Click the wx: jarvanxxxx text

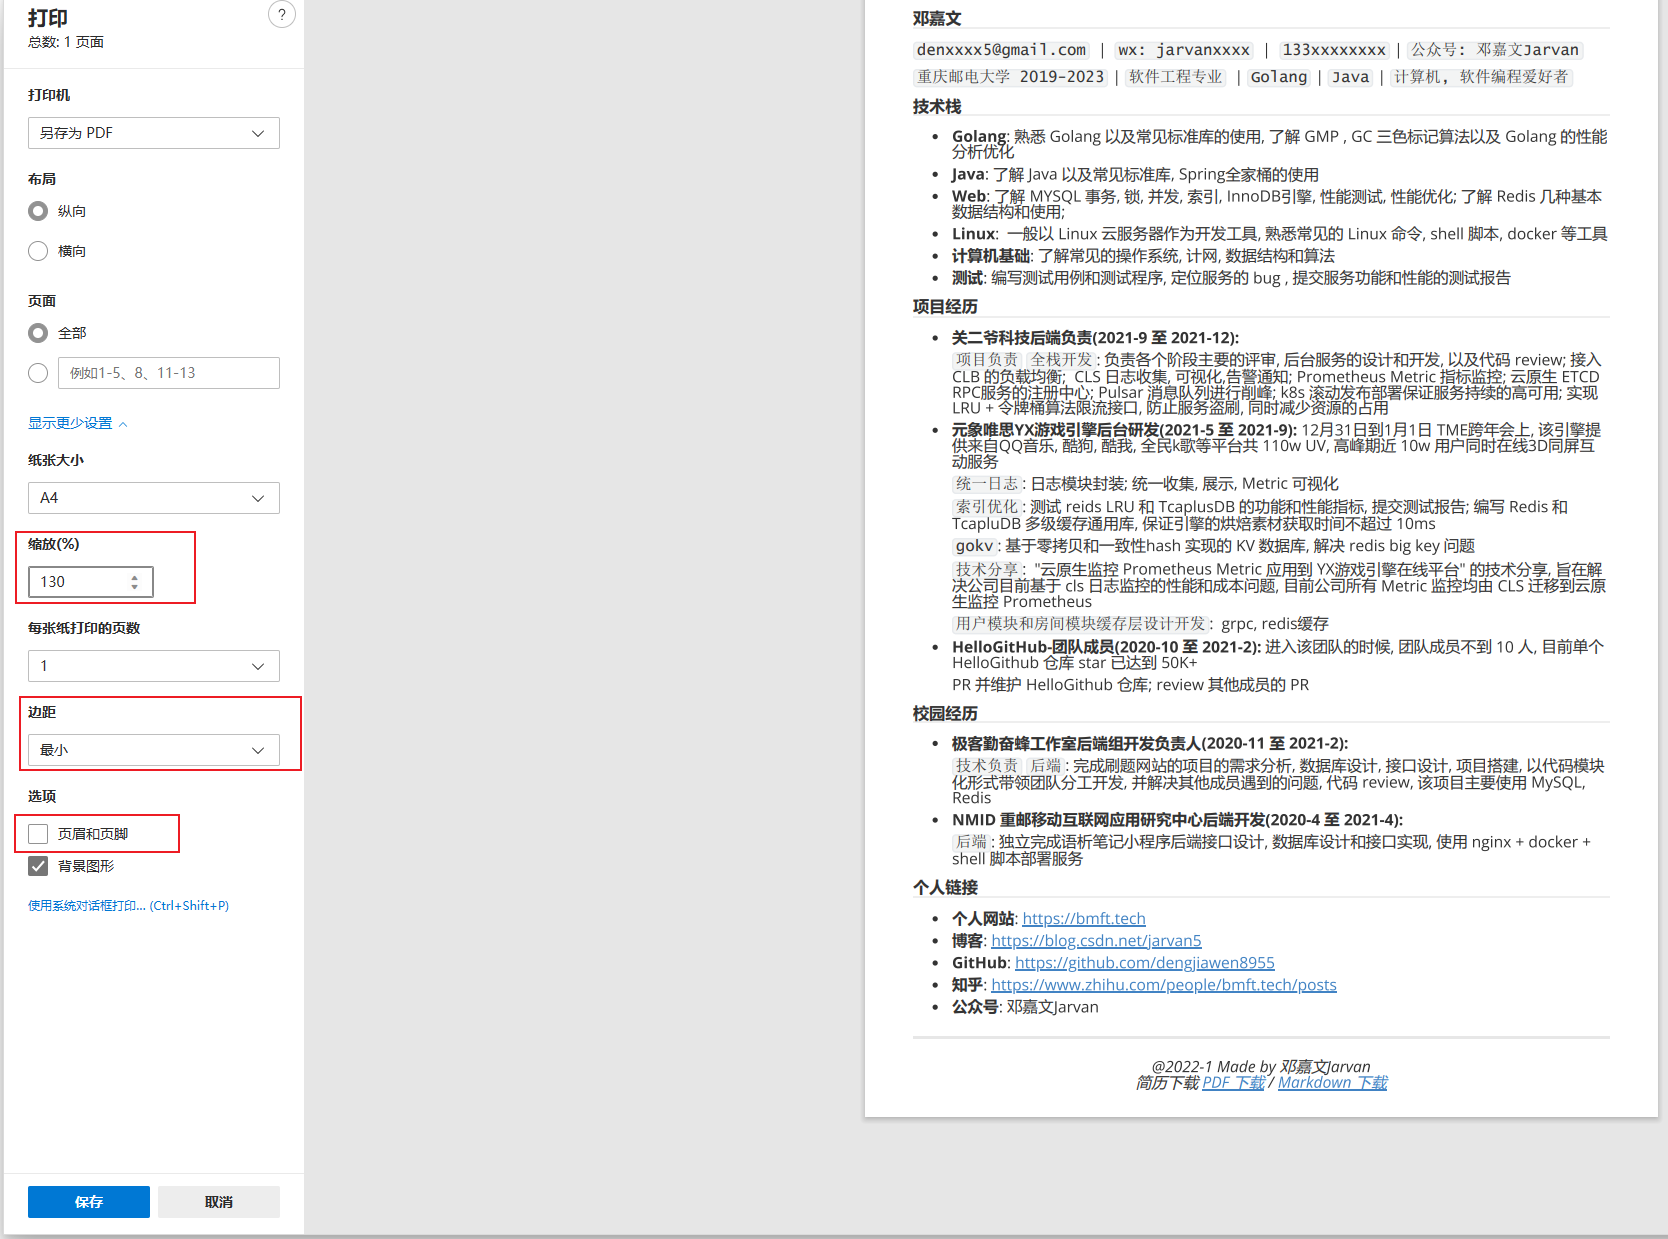(x=1184, y=50)
